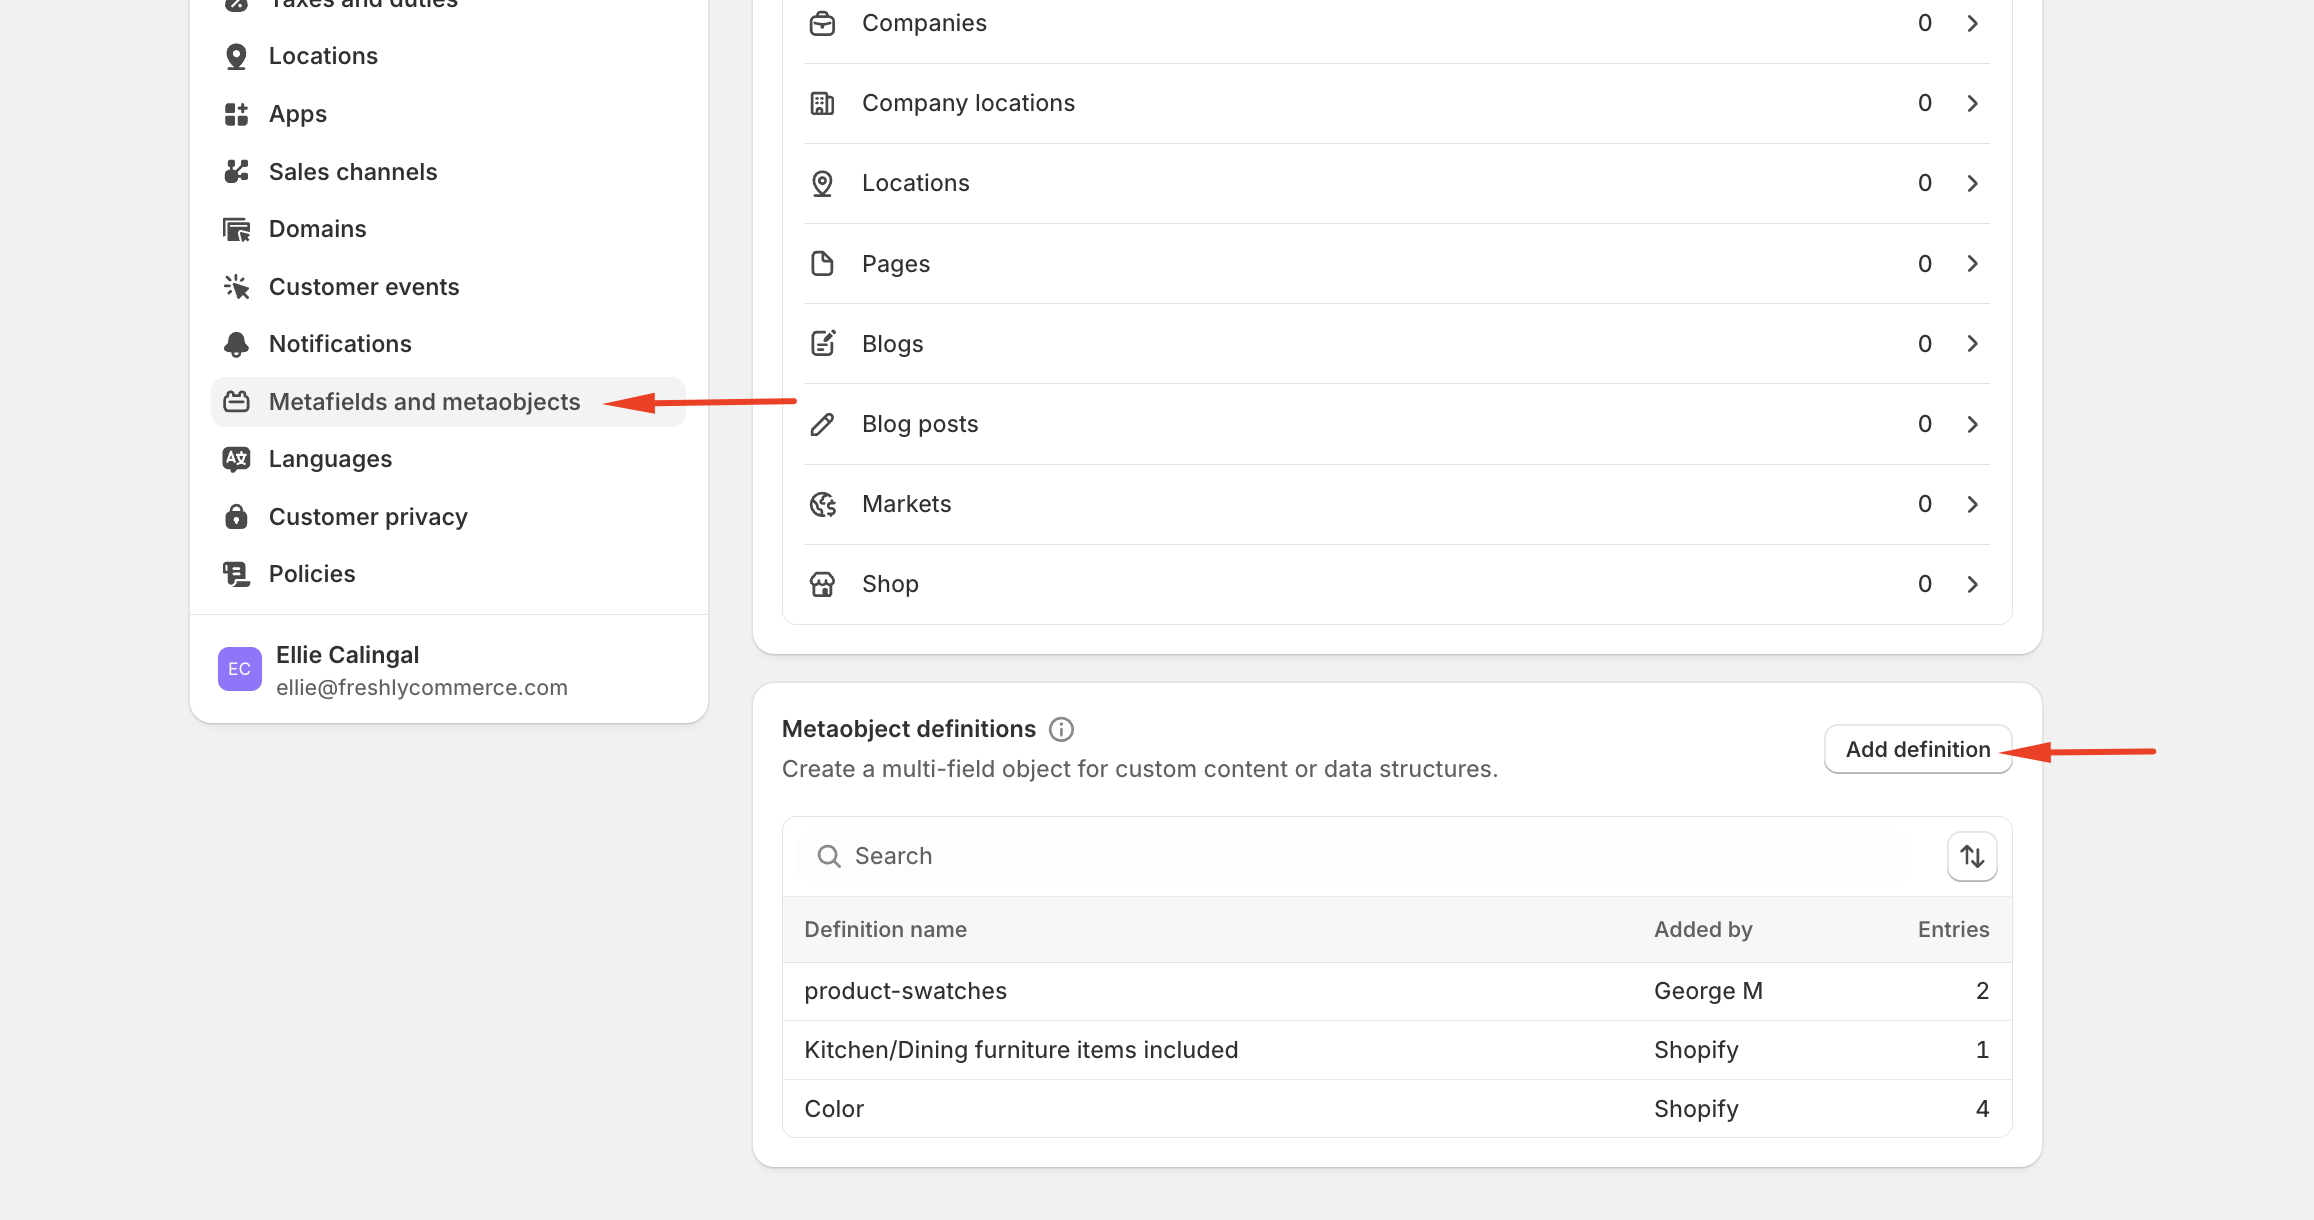
Task: Click the Apps sidebar icon
Action: click(x=236, y=114)
